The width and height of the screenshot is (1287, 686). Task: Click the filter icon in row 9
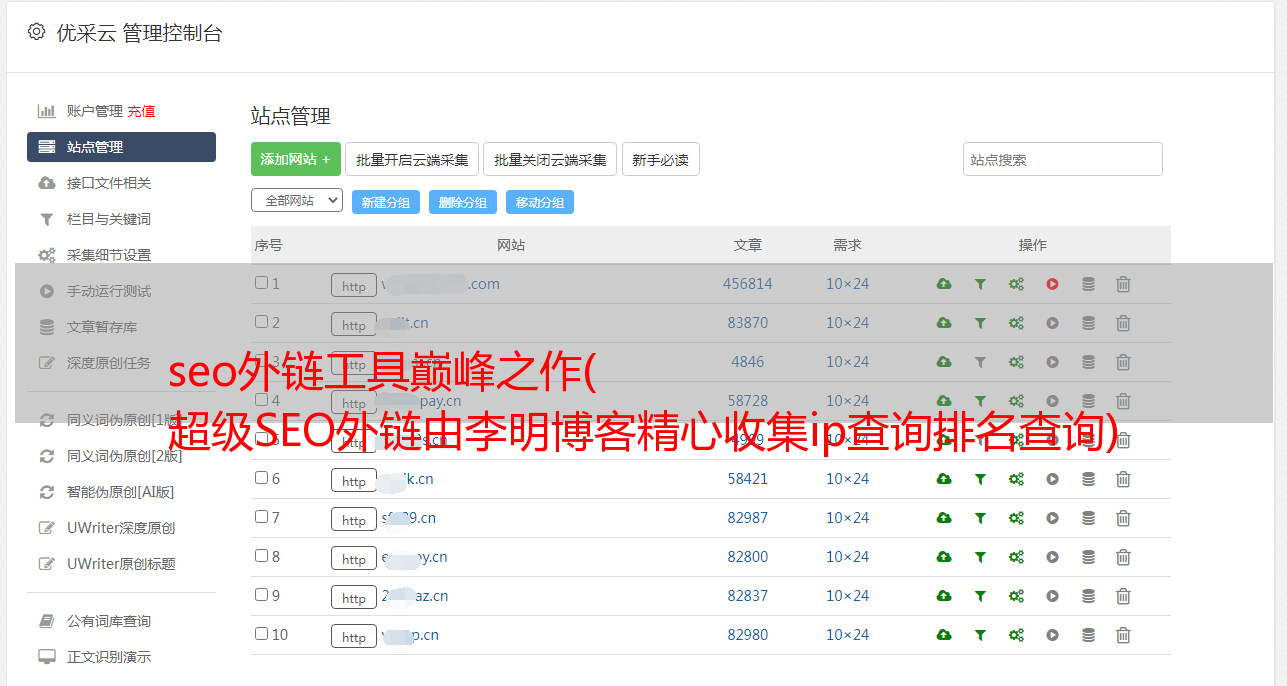coord(980,596)
